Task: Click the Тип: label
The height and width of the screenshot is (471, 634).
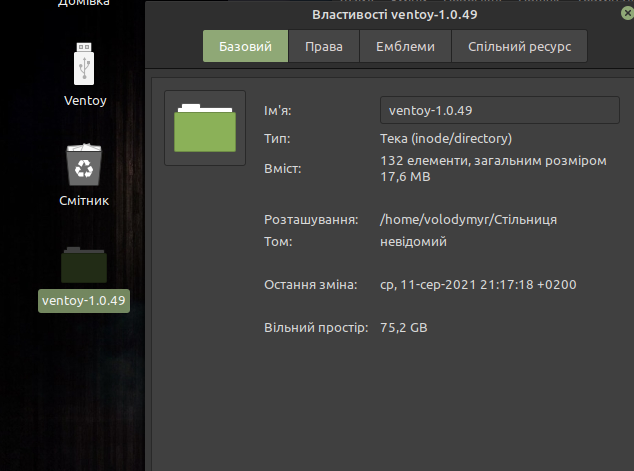Action: (277, 139)
